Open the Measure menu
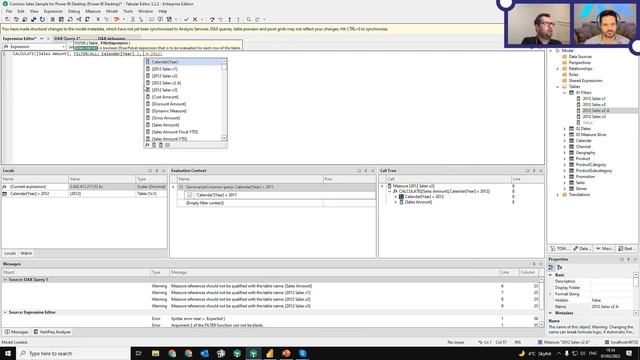Viewport: 640px width, 360px height. pos(93,11)
